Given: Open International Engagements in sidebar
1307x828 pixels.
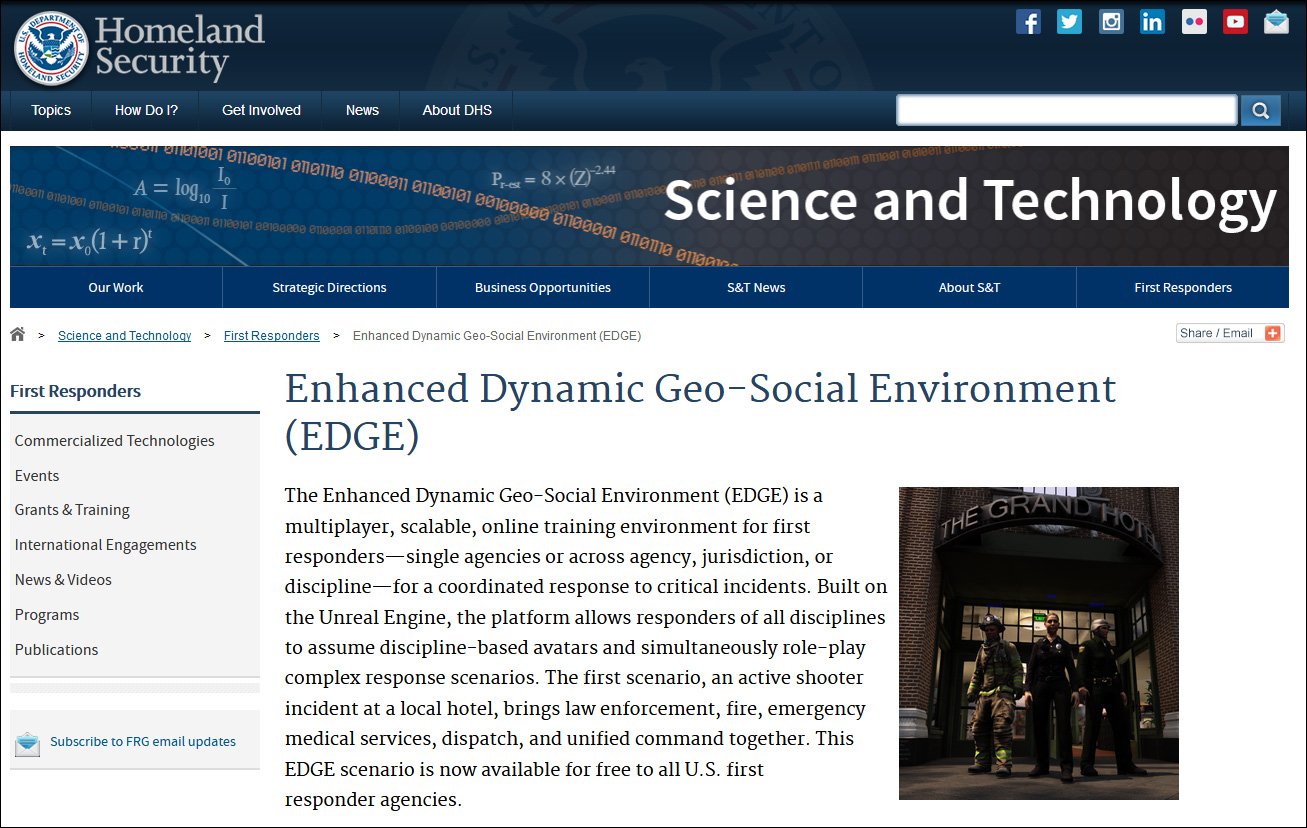Looking at the screenshot, I should [105, 545].
